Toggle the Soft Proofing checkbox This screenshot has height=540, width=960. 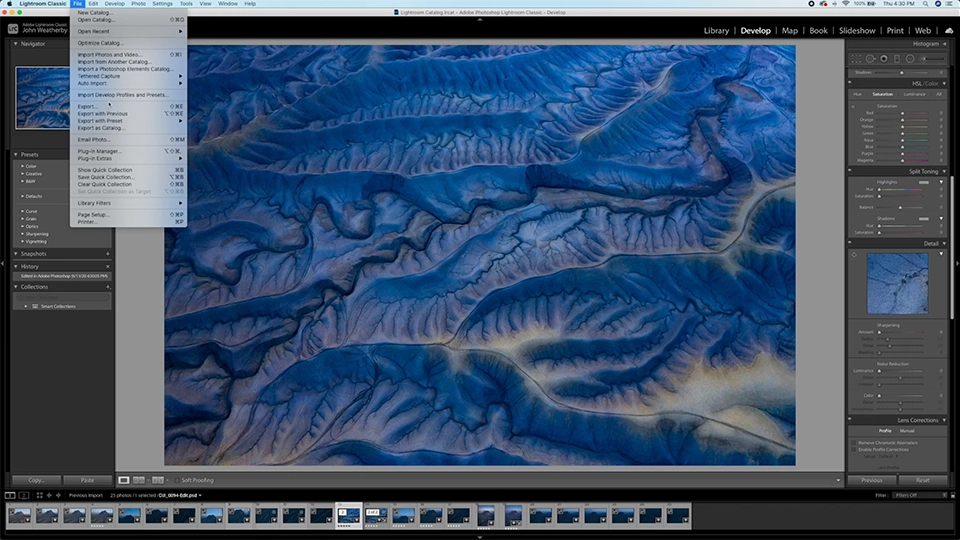click(x=177, y=481)
